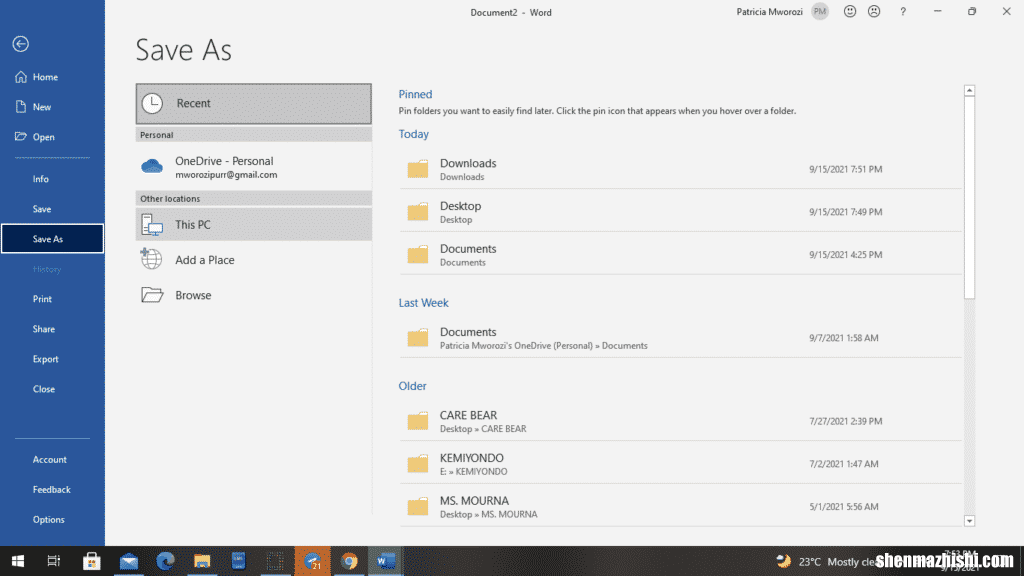Select New in the backstage sidebar
Viewport: 1024px width, 576px height.
tap(52, 107)
